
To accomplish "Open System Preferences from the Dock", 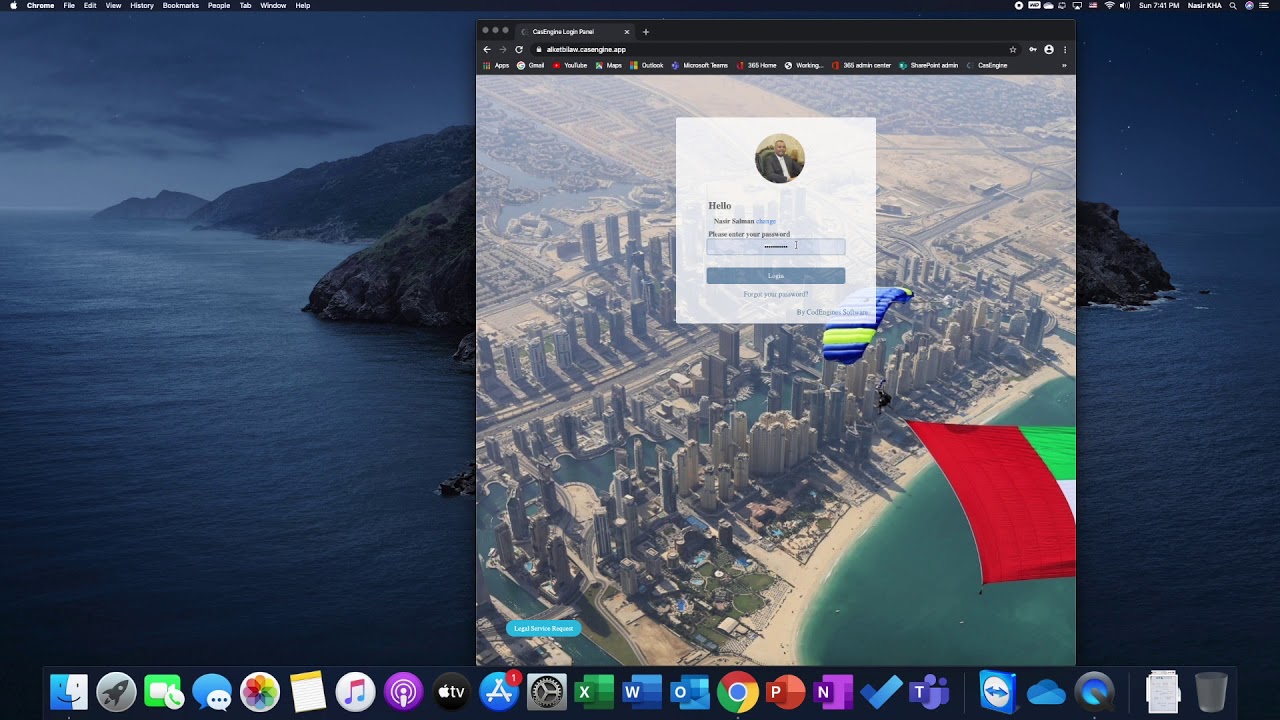I will 547,692.
